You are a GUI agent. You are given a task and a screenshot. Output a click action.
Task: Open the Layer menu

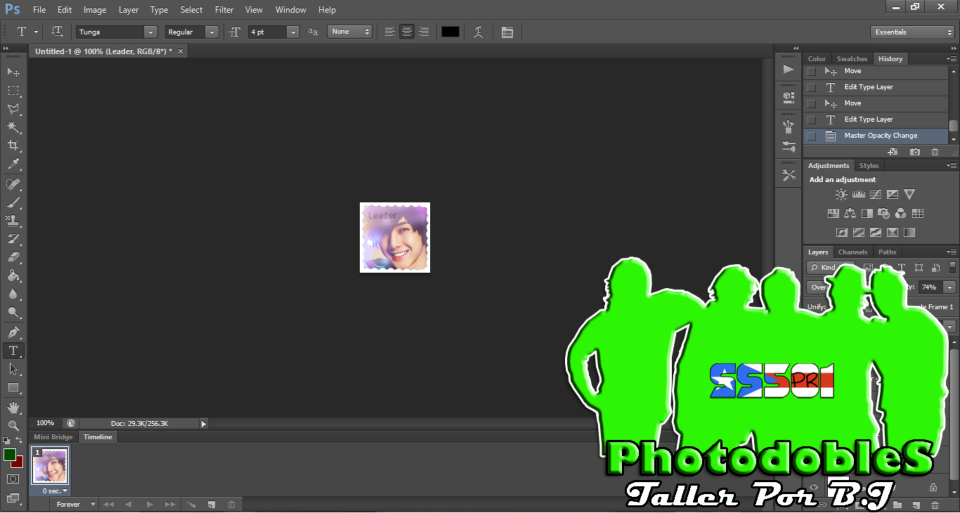[x=128, y=10]
